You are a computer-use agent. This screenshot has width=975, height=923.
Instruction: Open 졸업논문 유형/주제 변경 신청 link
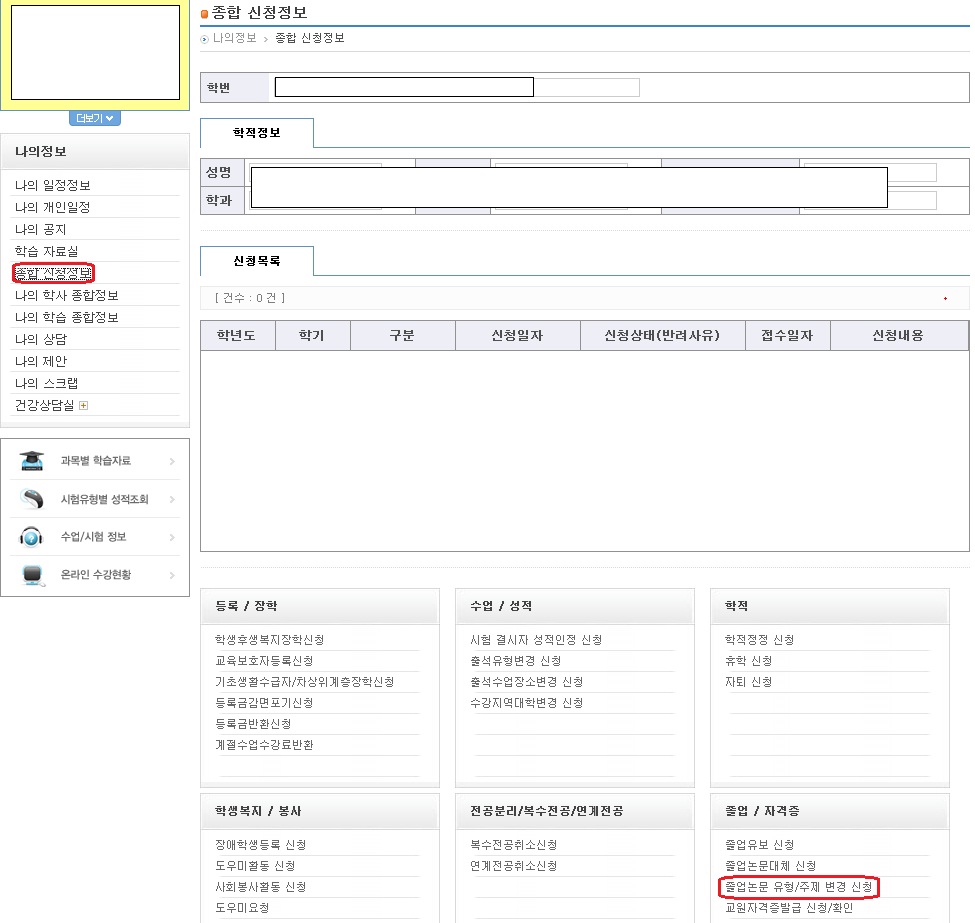tap(798, 887)
